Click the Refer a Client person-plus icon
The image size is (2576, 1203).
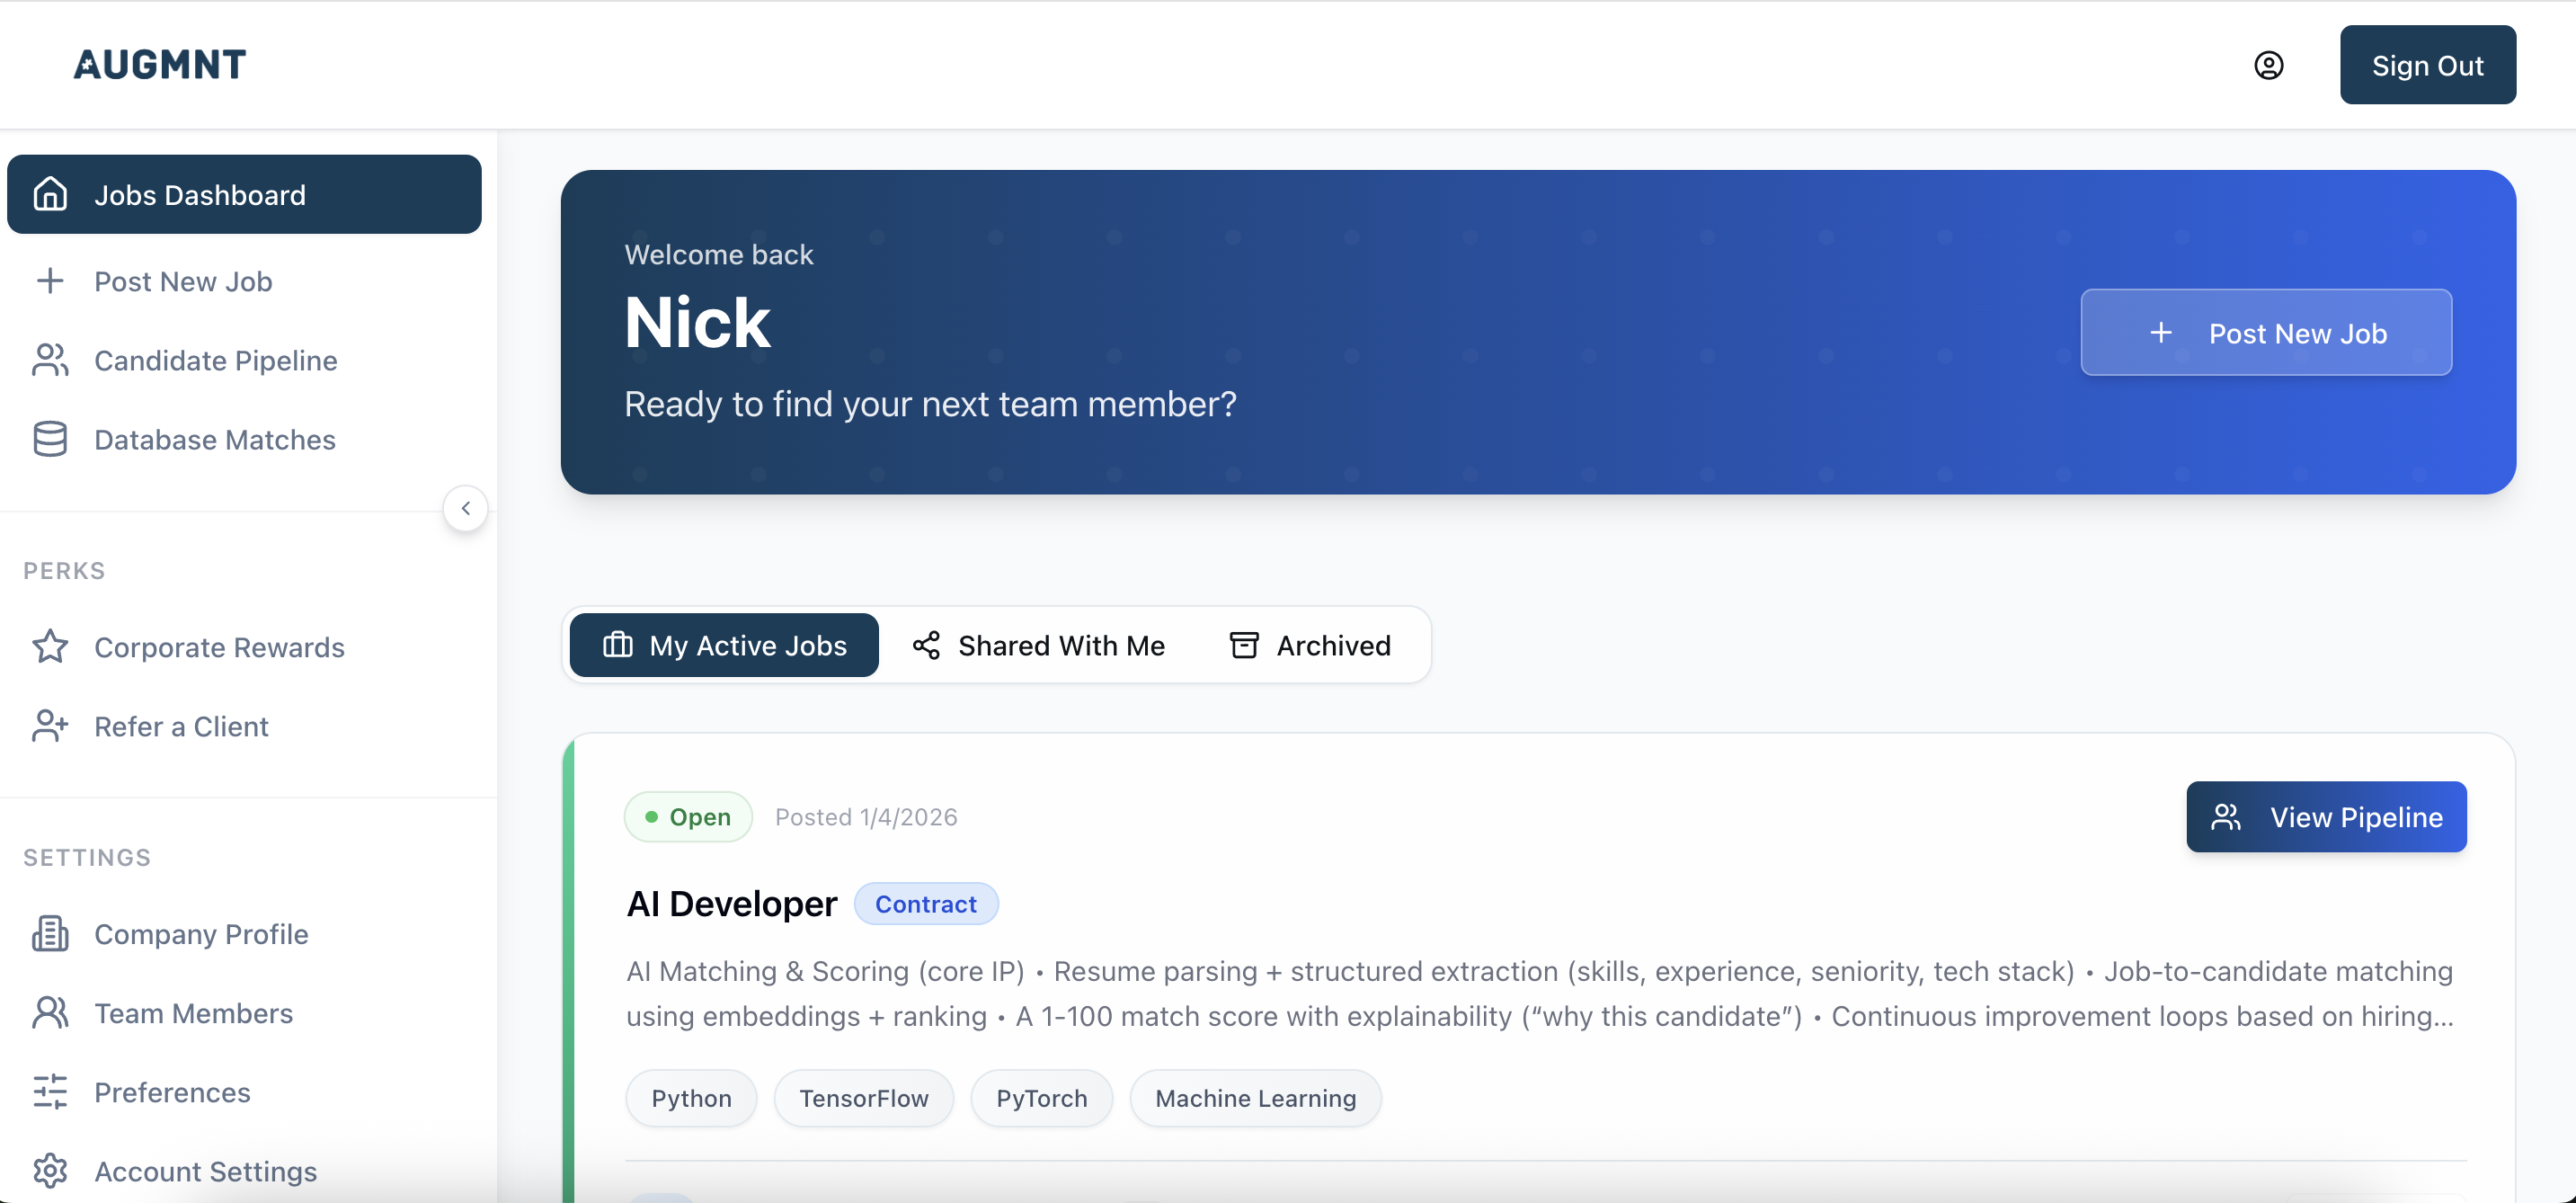[50, 726]
